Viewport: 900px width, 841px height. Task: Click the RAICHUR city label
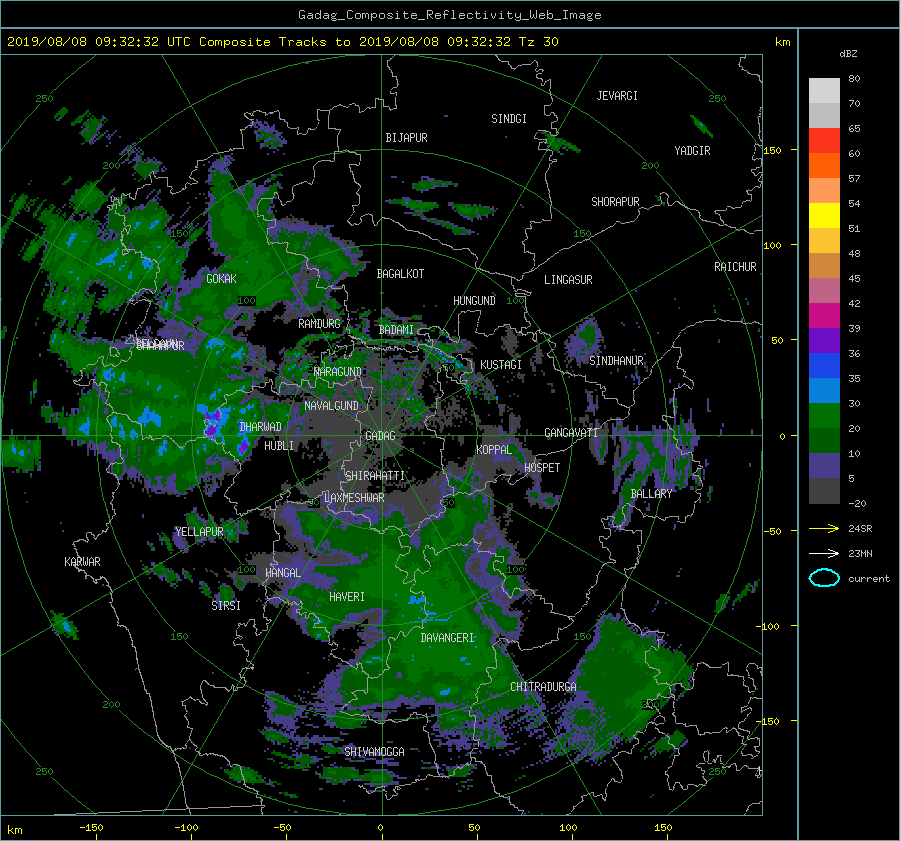pyautogui.click(x=735, y=267)
